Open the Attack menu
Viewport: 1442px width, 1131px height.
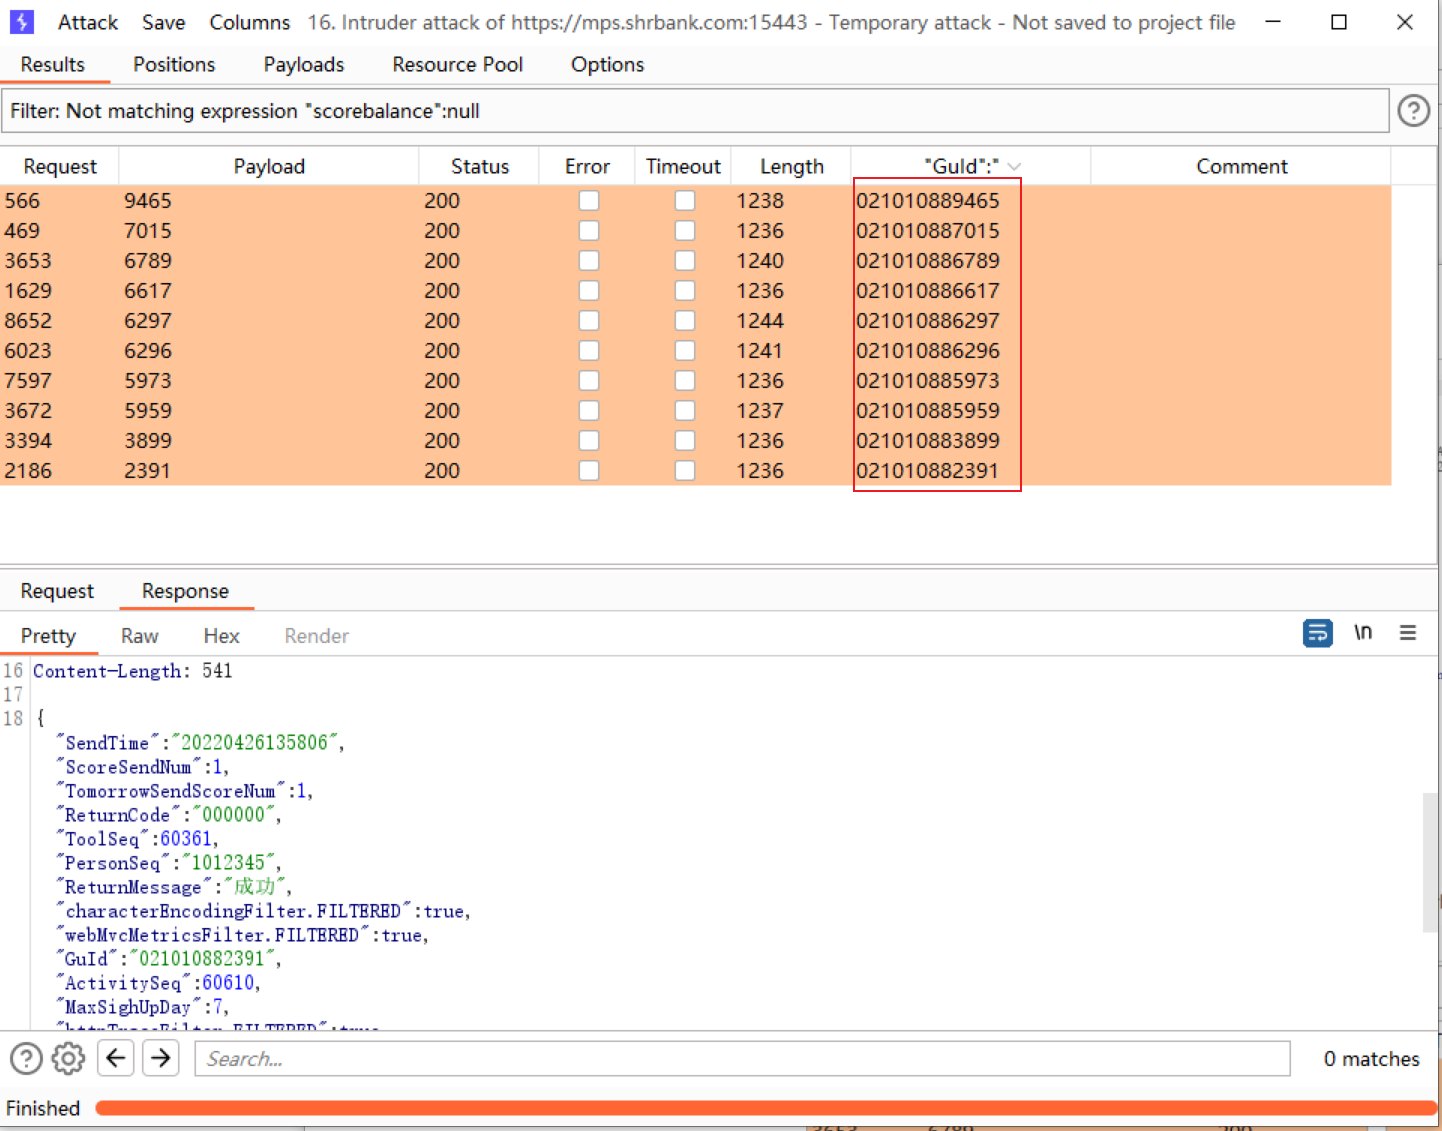[x=88, y=22]
